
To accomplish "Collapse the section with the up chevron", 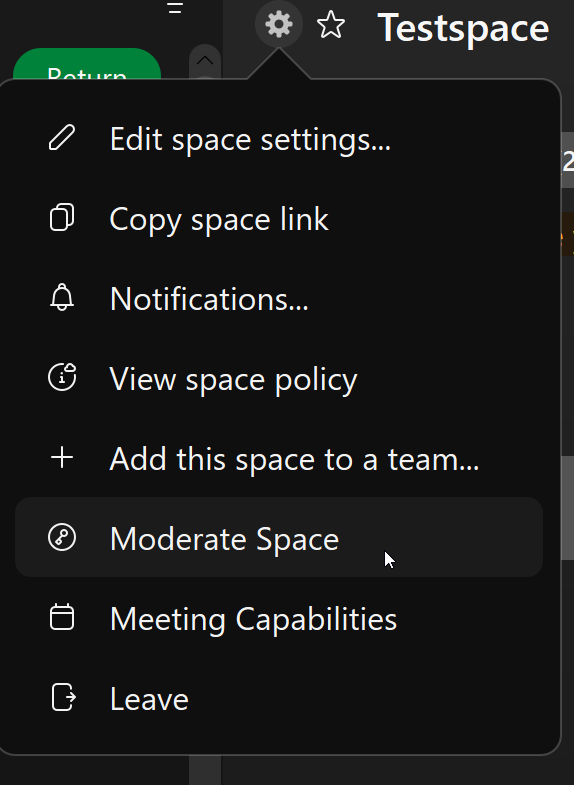I will click(x=205, y=61).
